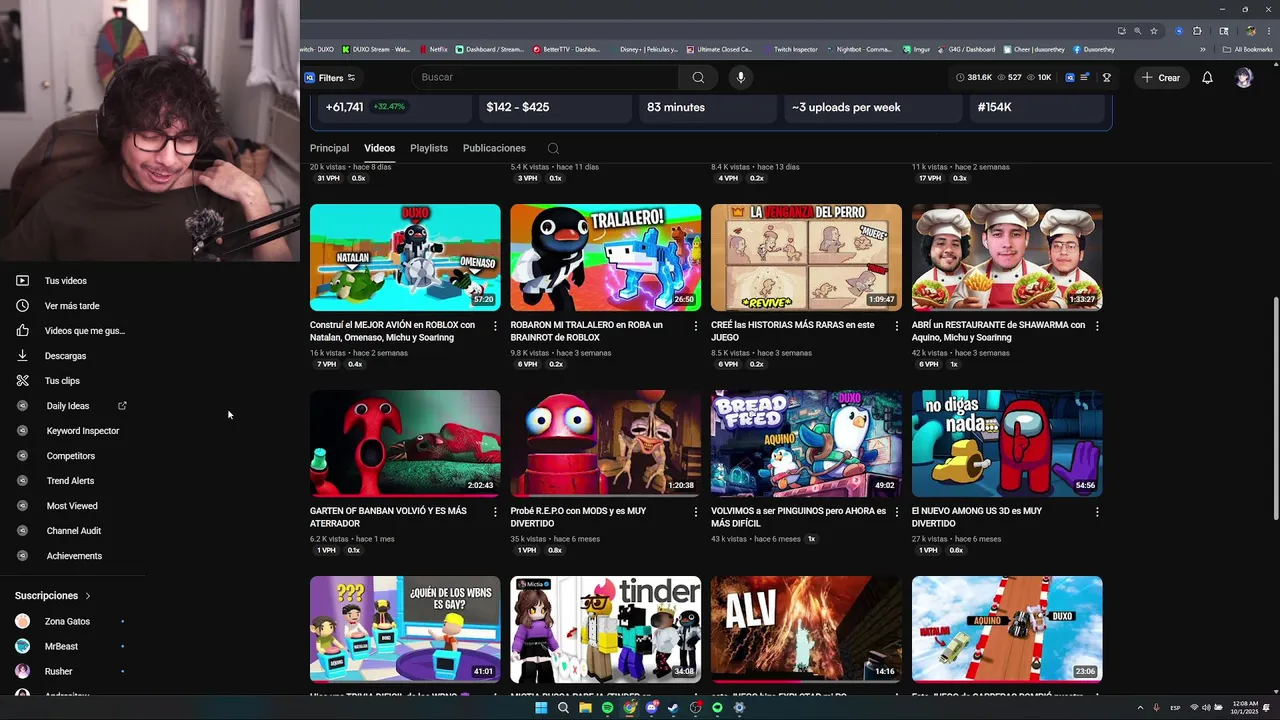Screen dimensions: 1280x720
Task: Click the vidIQ trophy icon in header
Action: (1107, 77)
